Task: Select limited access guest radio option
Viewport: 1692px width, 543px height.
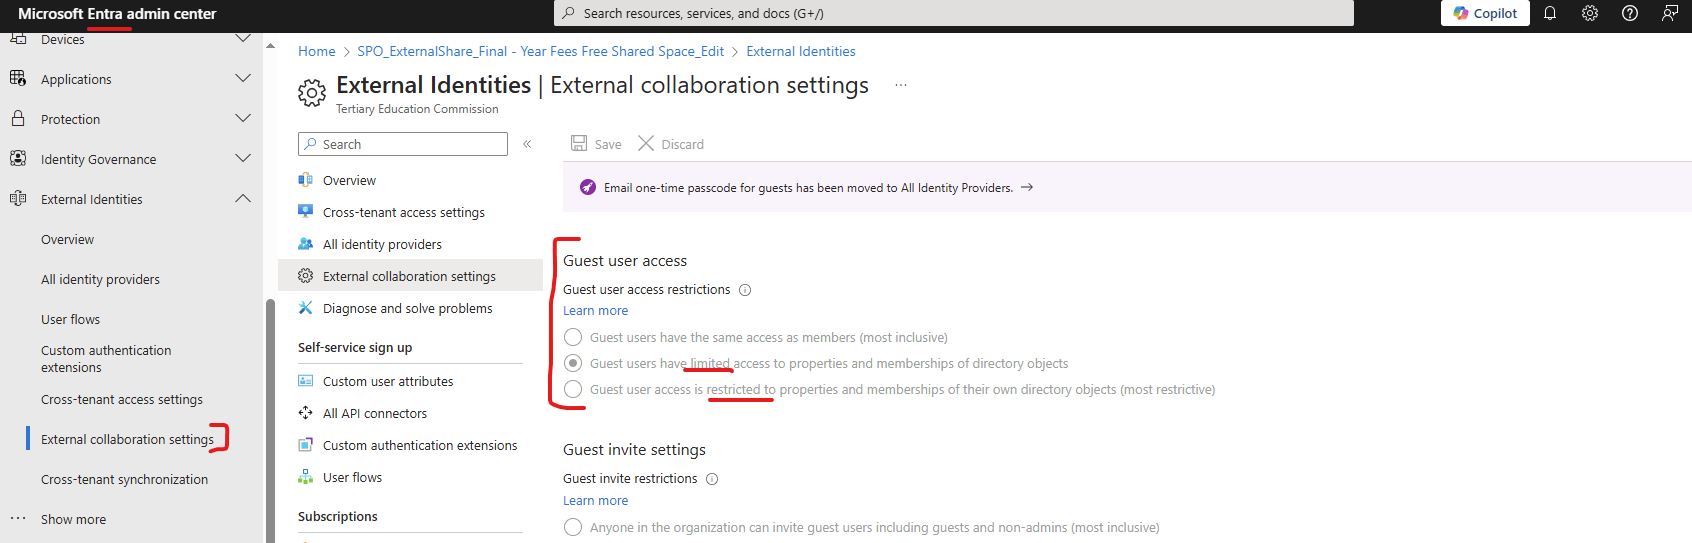Action: [573, 363]
